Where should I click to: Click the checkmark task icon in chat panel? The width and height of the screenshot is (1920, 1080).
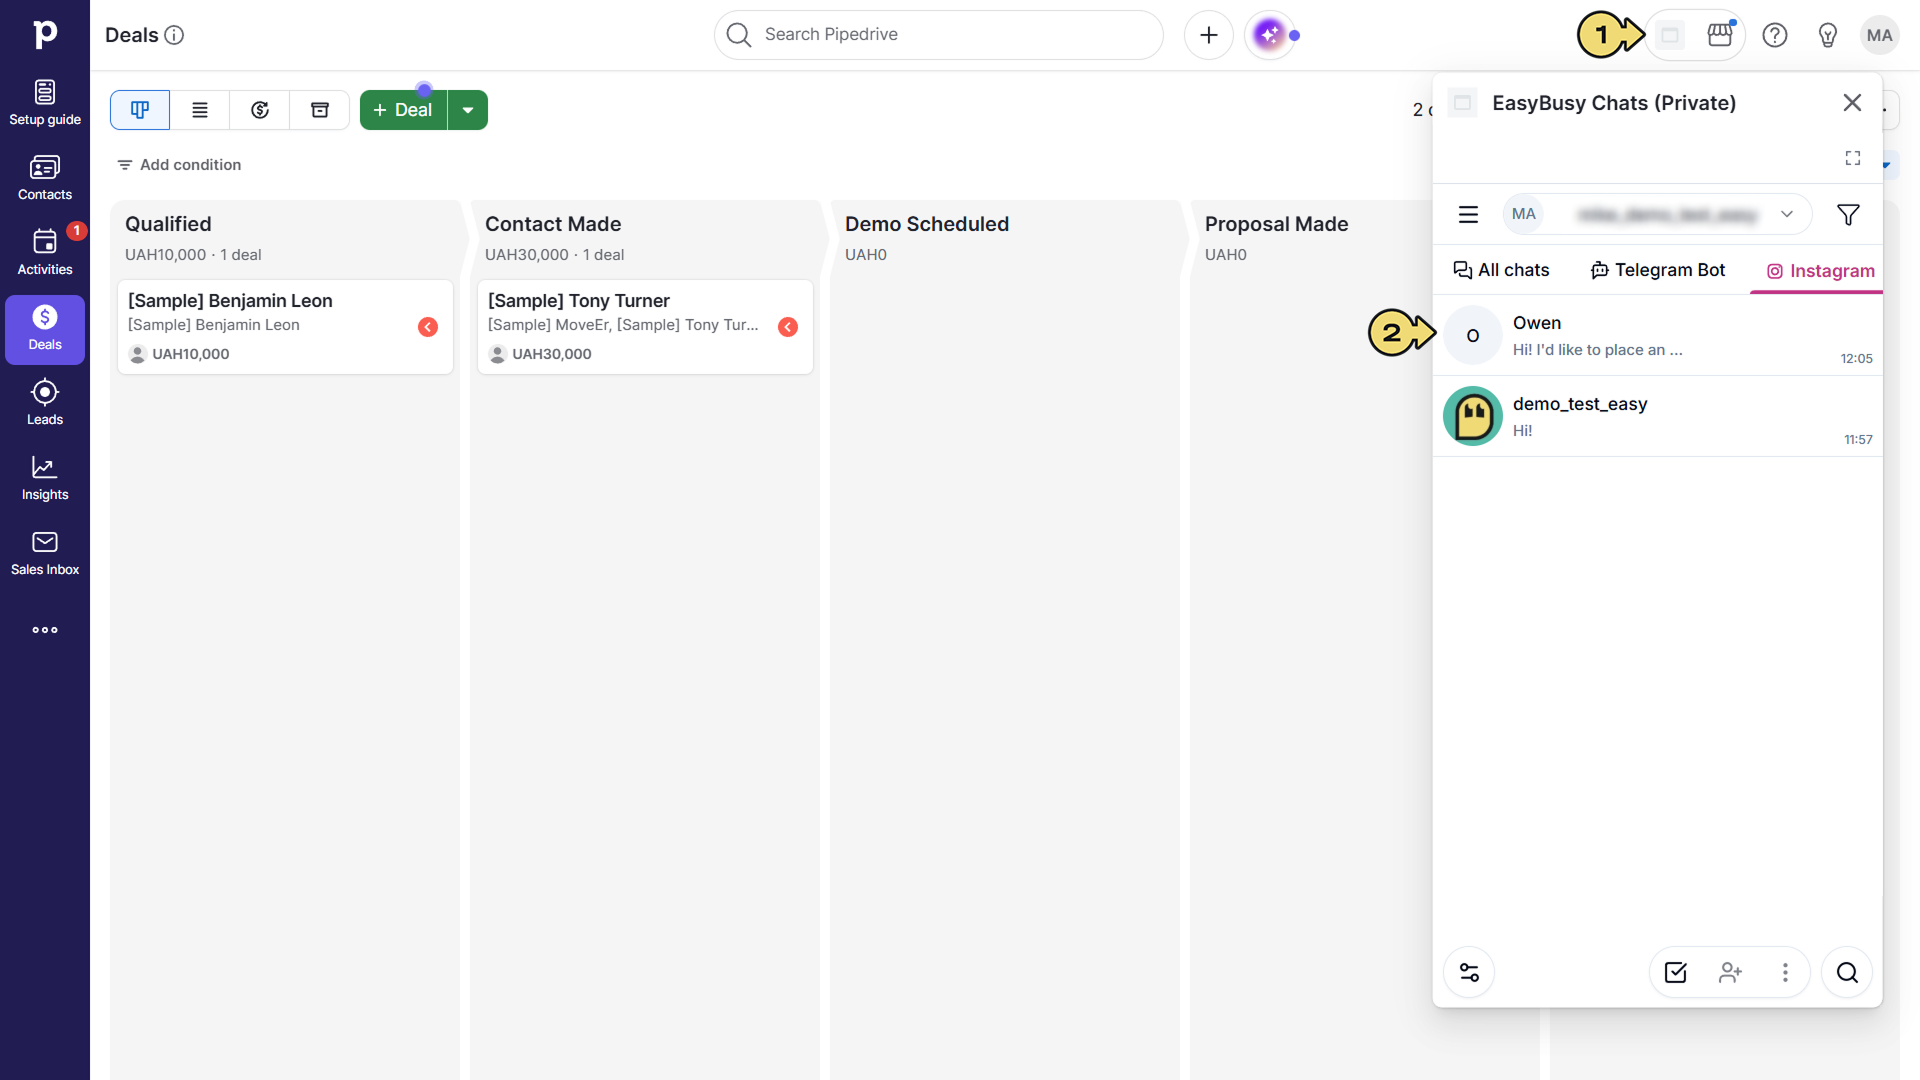point(1676,972)
